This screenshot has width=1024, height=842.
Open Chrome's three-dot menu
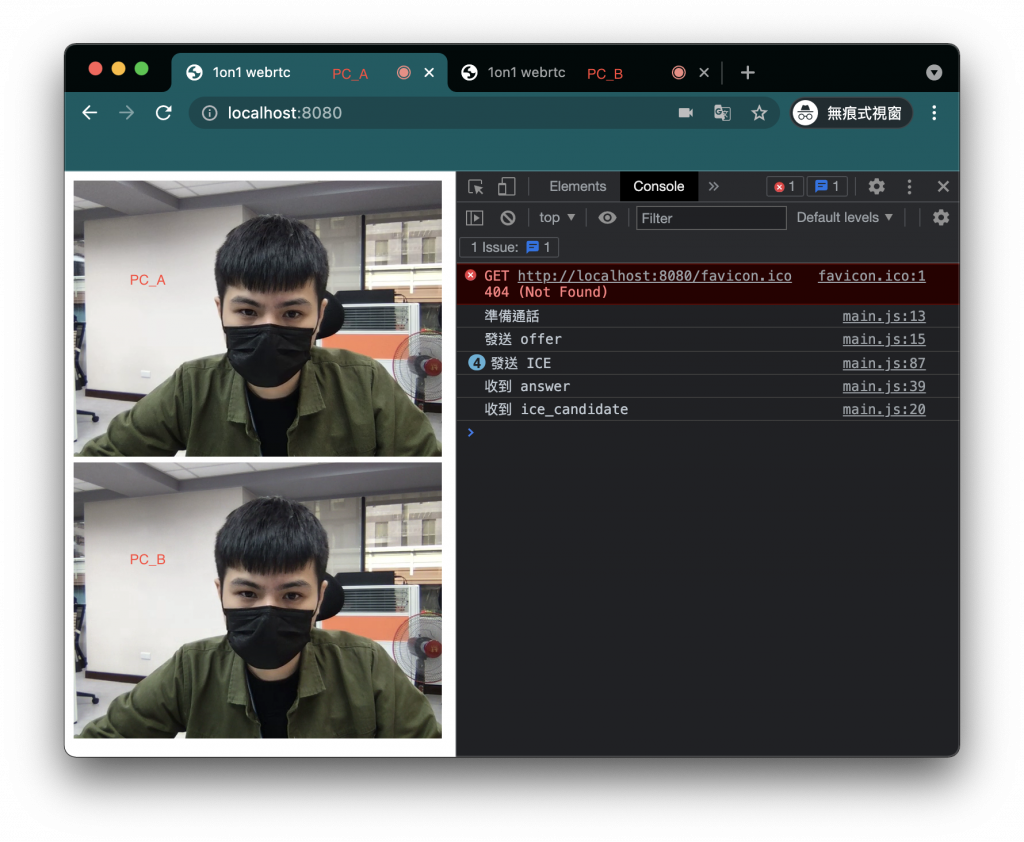(x=934, y=113)
